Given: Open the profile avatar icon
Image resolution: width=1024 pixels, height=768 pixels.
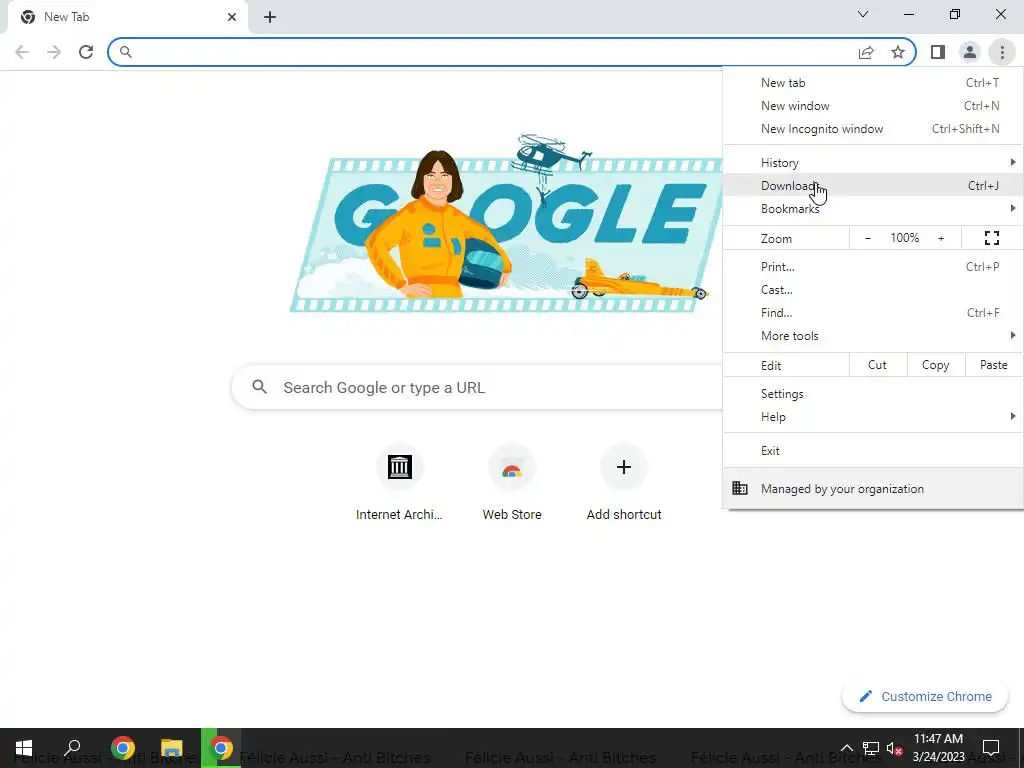Looking at the screenshot, I should 970,52.
